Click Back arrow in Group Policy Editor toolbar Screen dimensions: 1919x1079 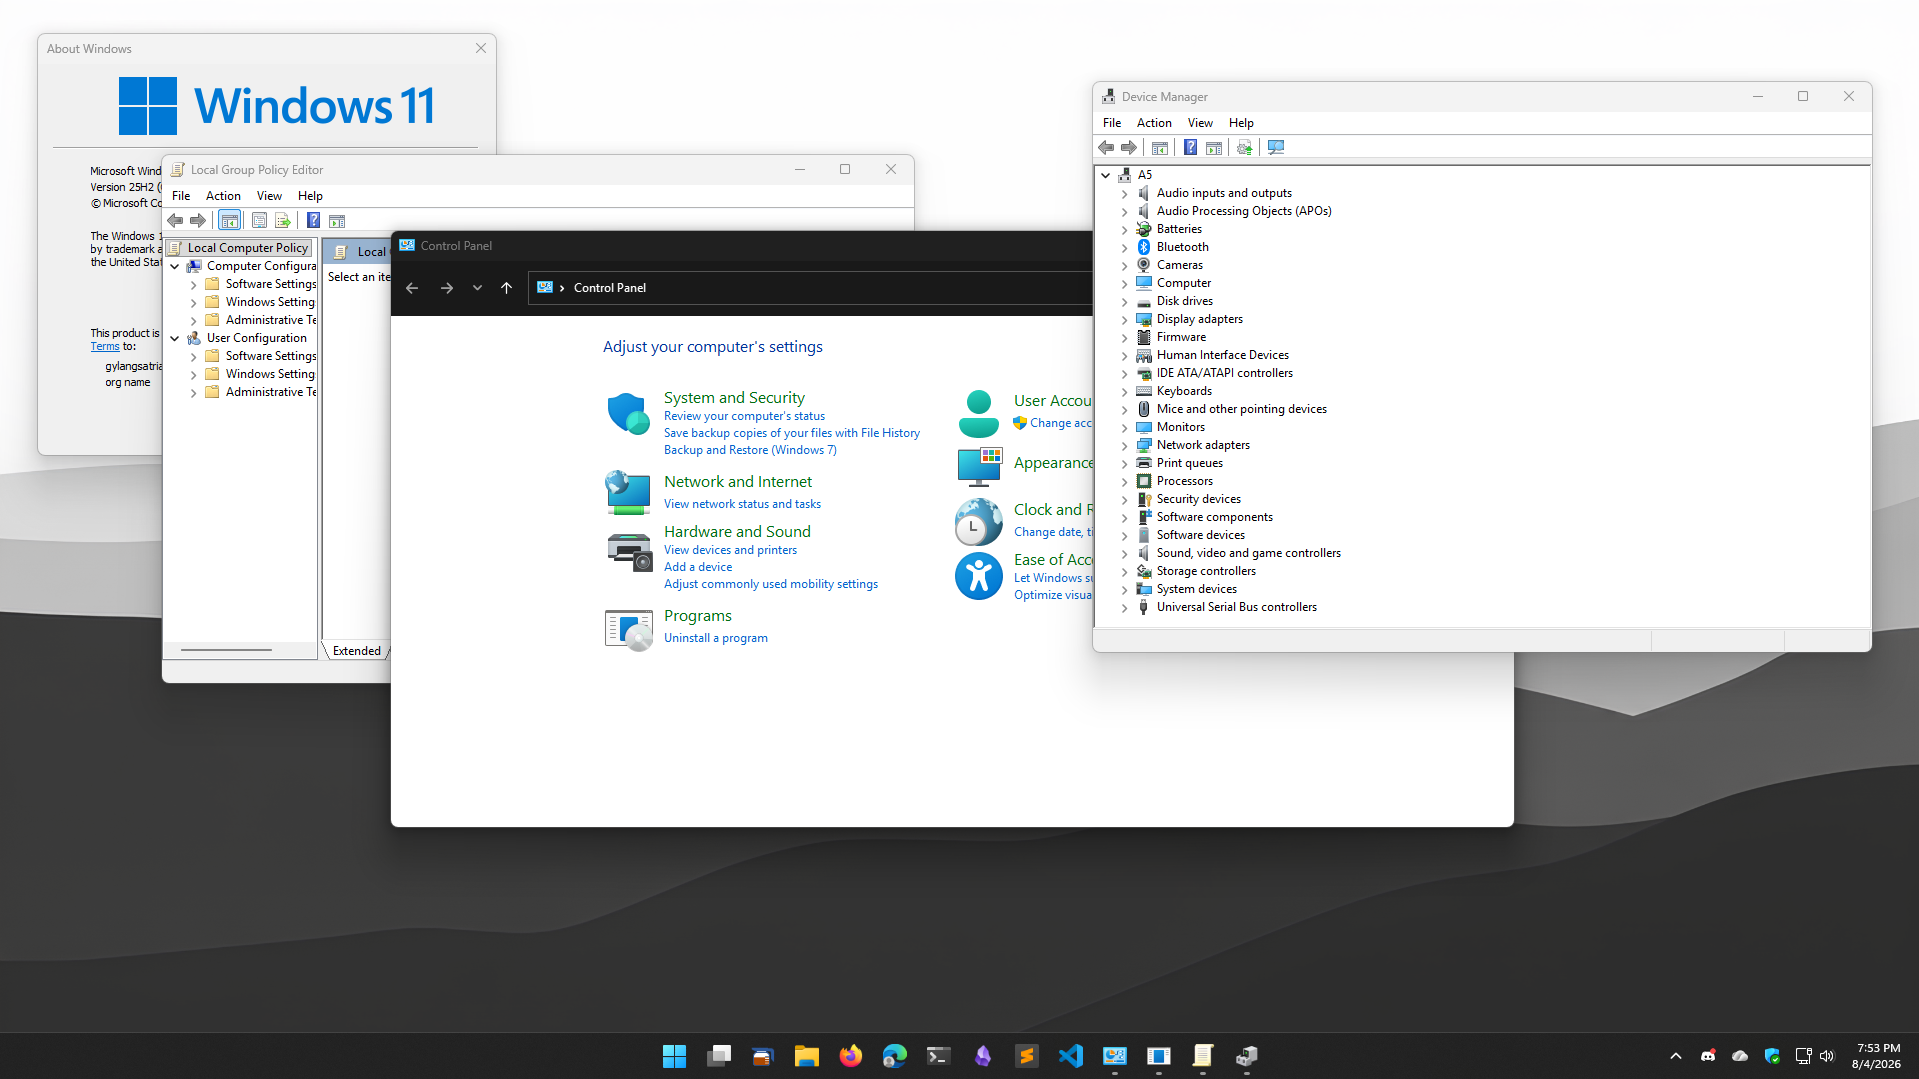(175, 220)
